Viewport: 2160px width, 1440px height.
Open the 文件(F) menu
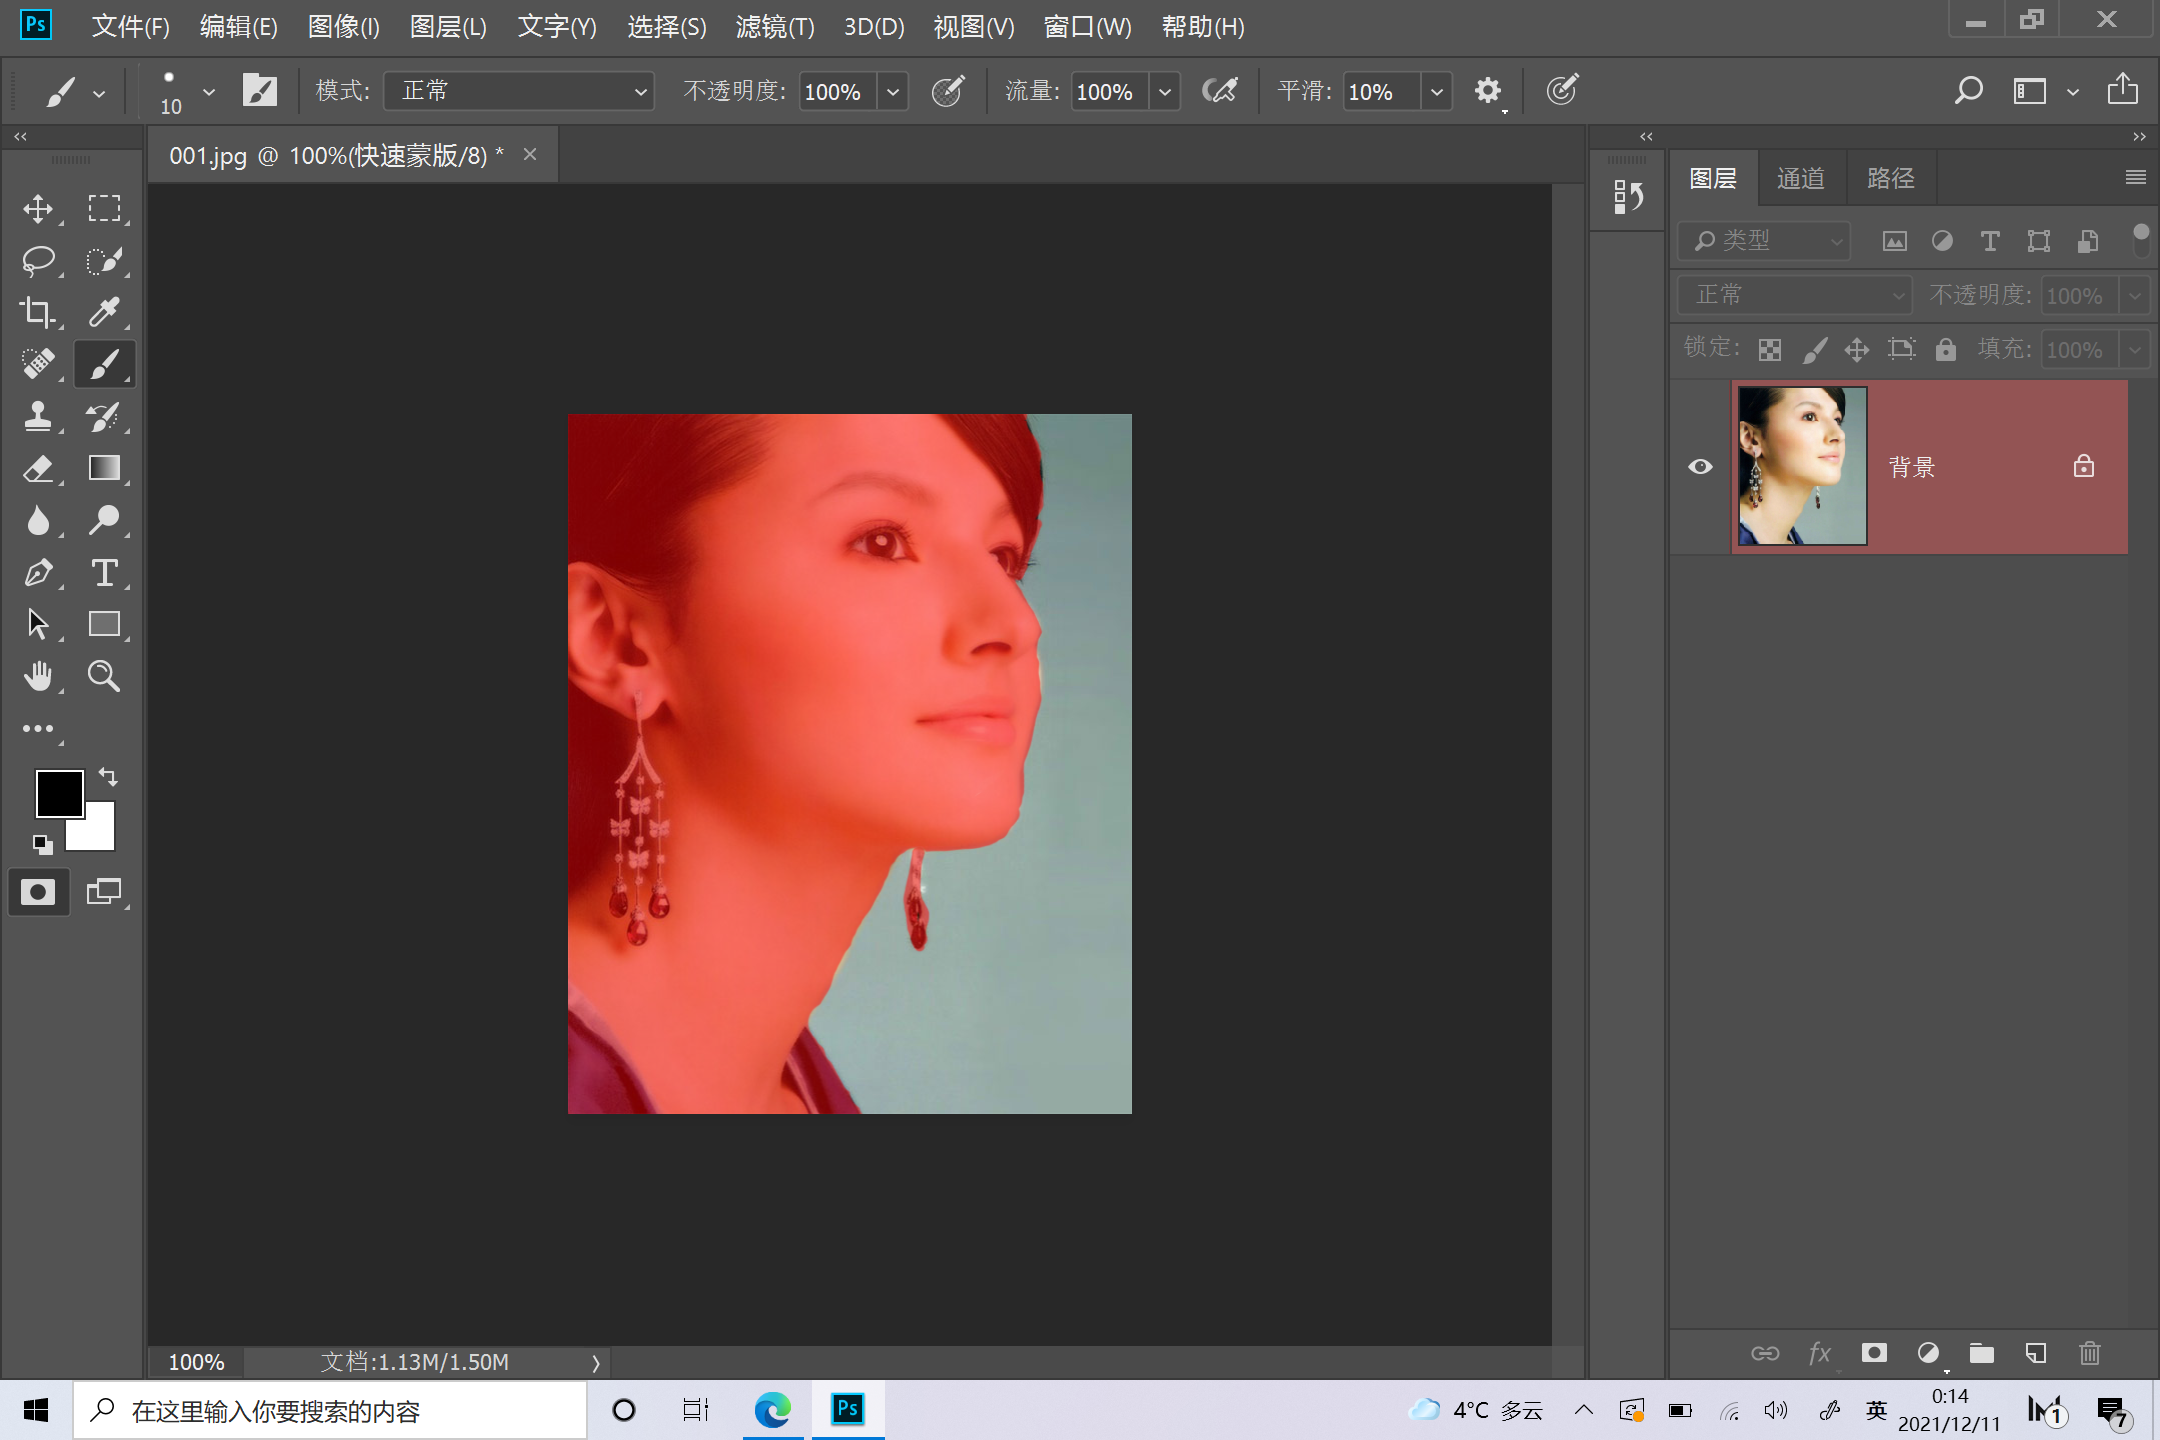click(130, 27)
